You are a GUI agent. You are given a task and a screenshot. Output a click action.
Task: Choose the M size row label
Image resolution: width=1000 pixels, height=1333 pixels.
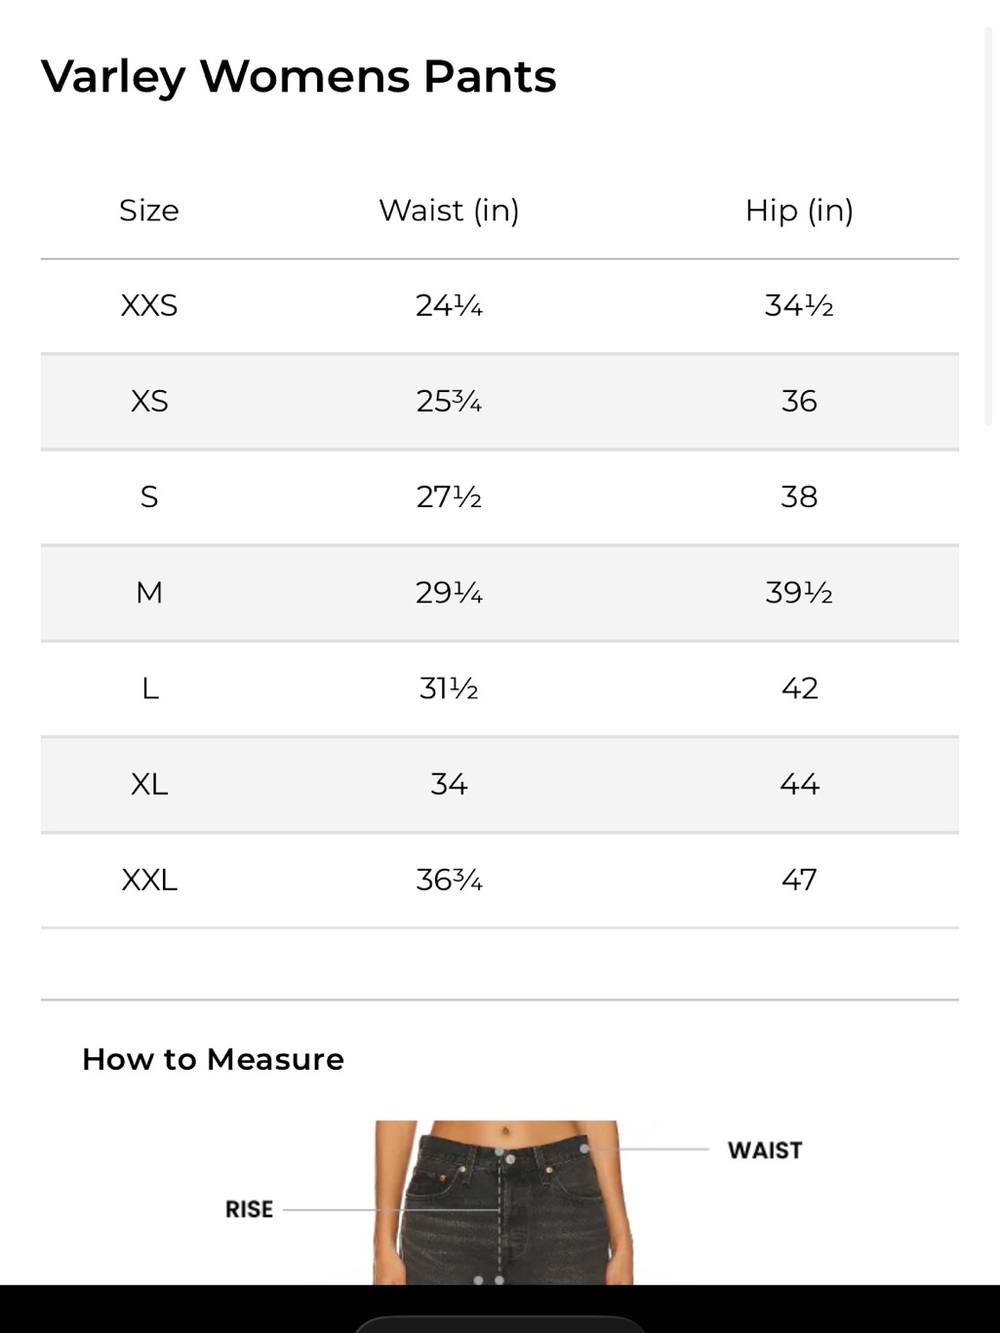click(149, 593)
